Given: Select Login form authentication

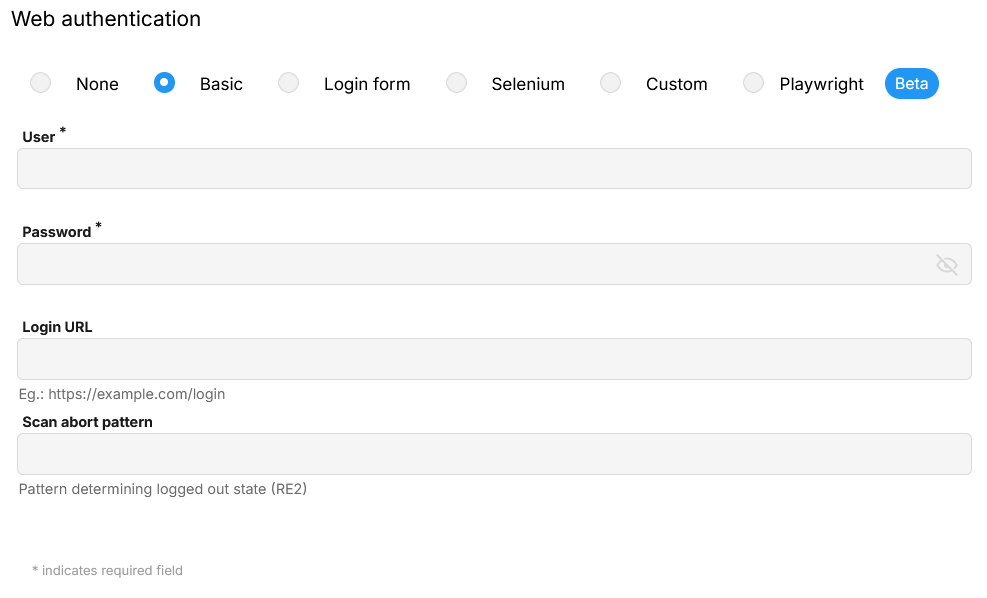Looking at the screenshot, I should 287,84.
